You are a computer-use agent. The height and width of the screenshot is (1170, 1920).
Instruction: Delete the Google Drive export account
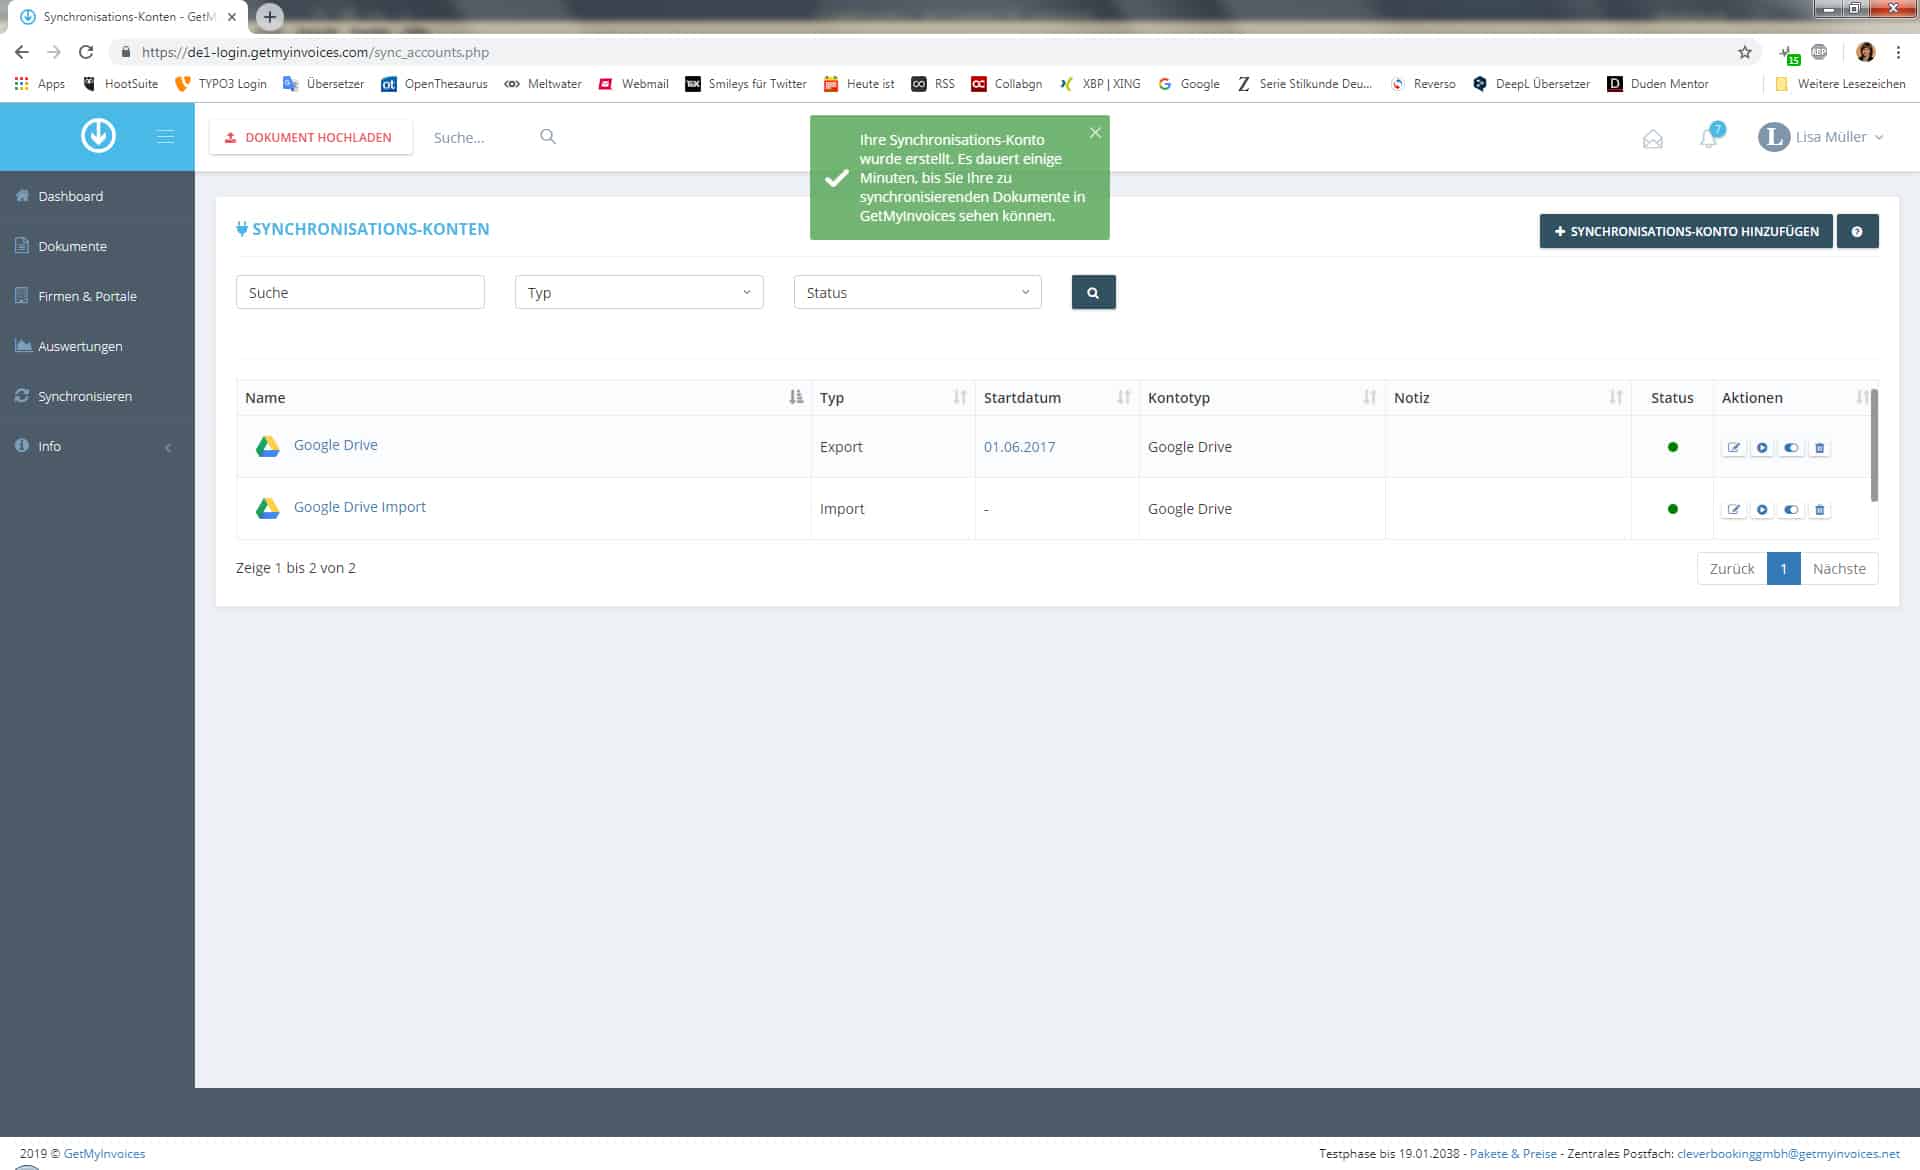click(1820, 448)
